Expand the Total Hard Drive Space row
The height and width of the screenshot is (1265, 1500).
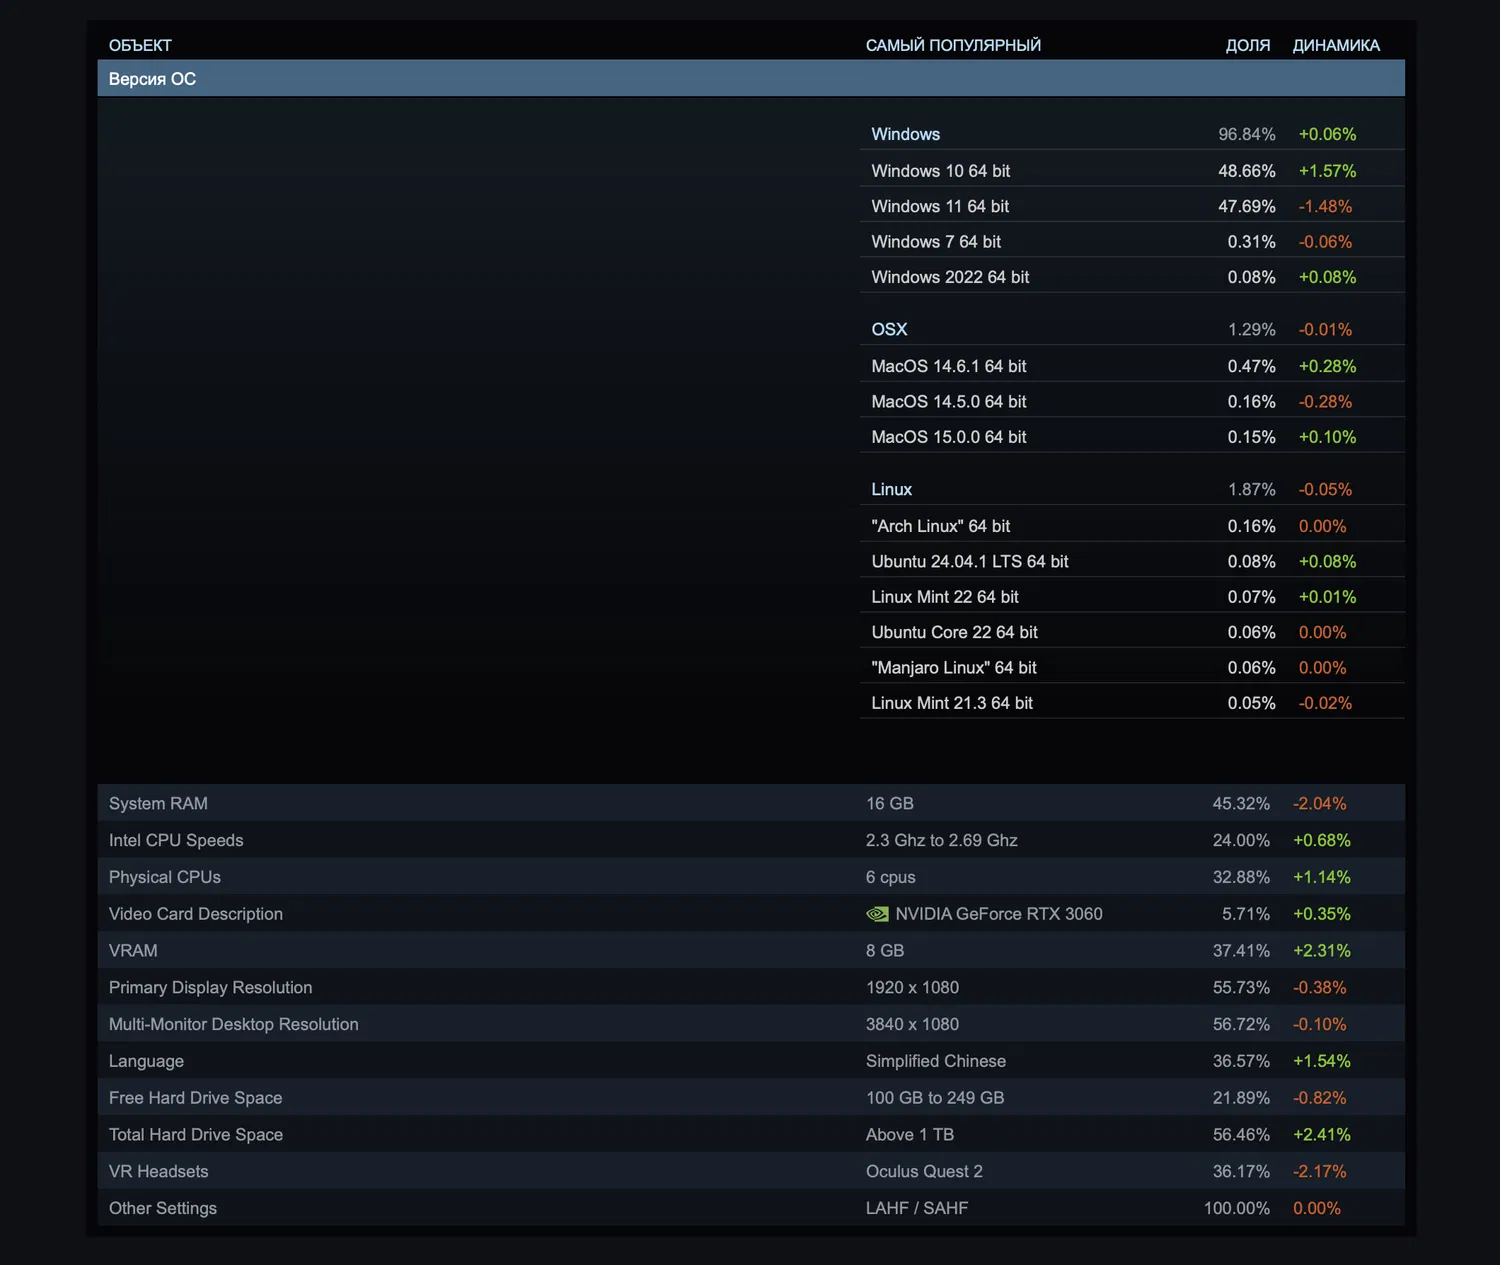click(x=751, y=1135)
